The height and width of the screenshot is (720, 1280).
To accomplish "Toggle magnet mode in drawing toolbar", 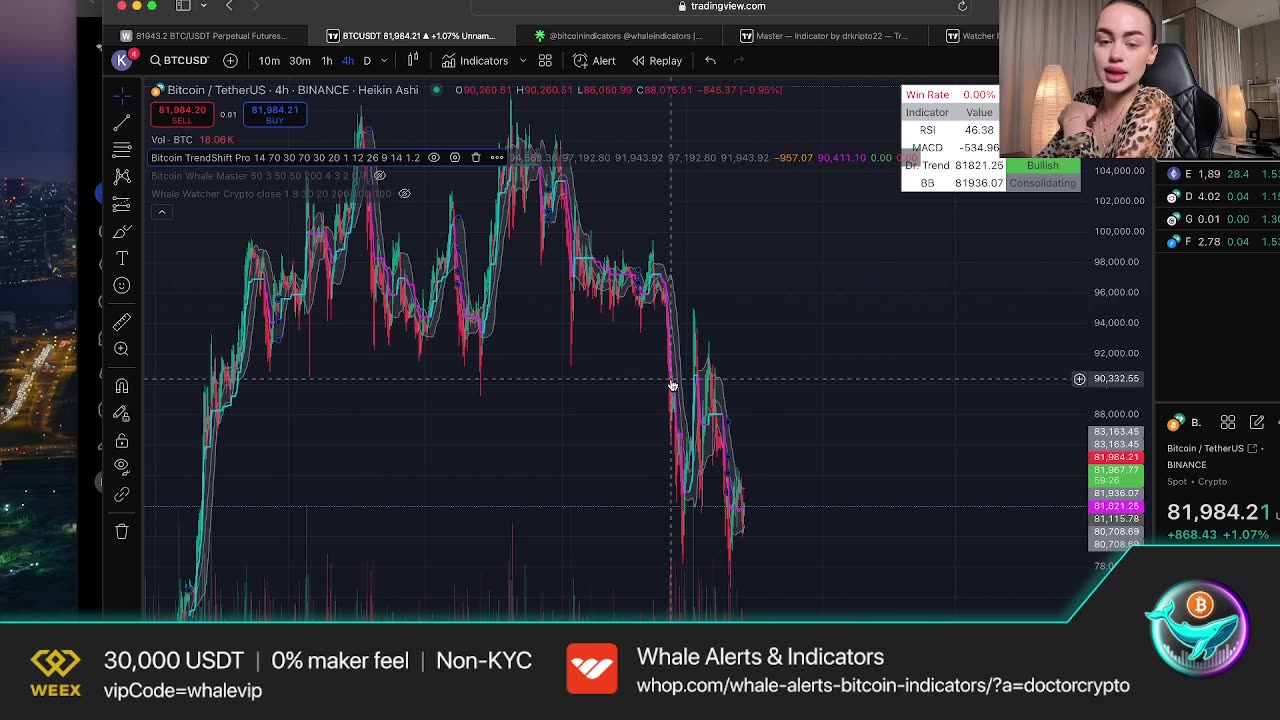I will tap(122, 386).
